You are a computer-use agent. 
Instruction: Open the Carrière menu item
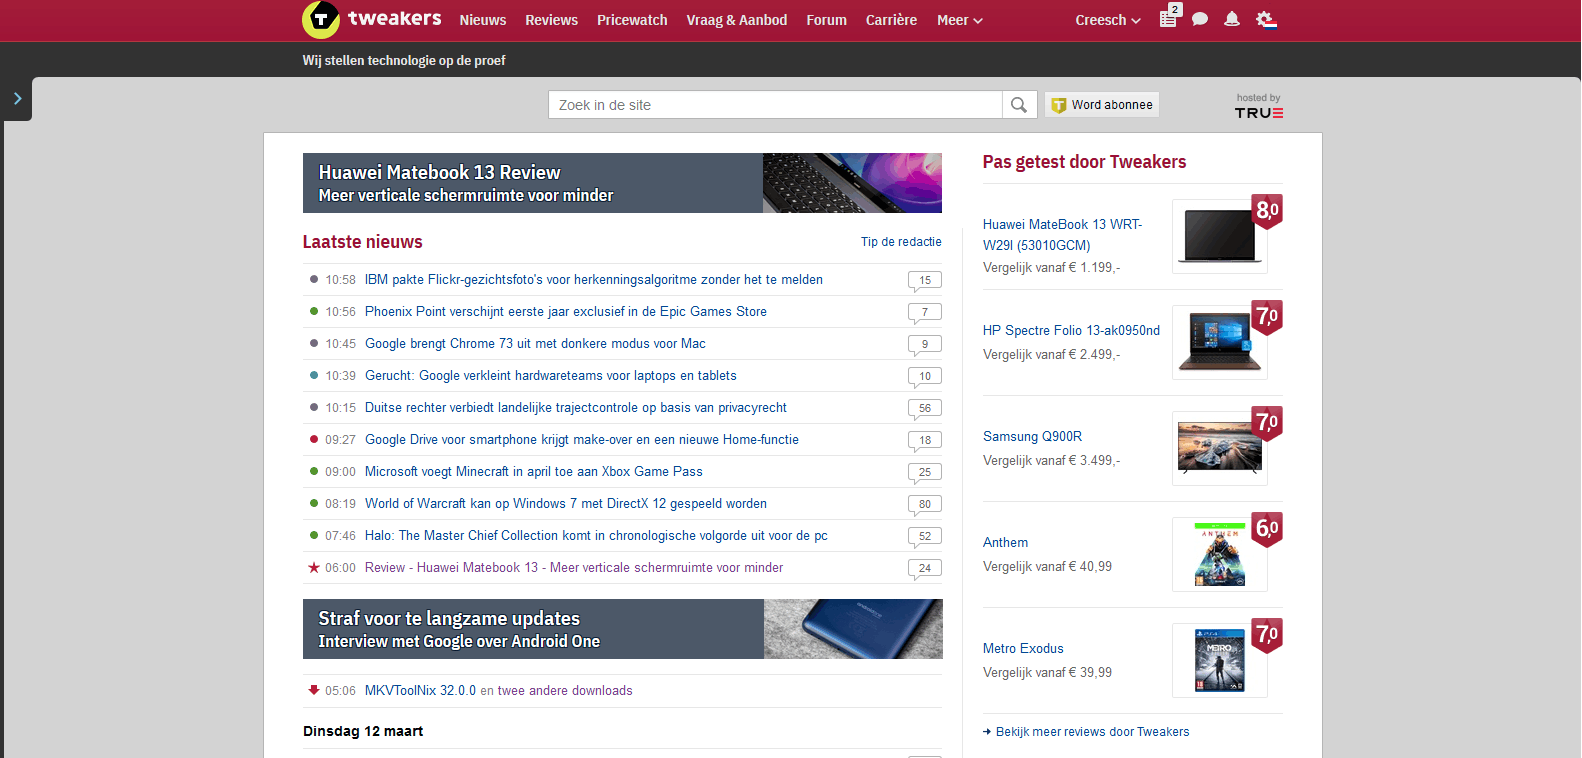[891, 20]
